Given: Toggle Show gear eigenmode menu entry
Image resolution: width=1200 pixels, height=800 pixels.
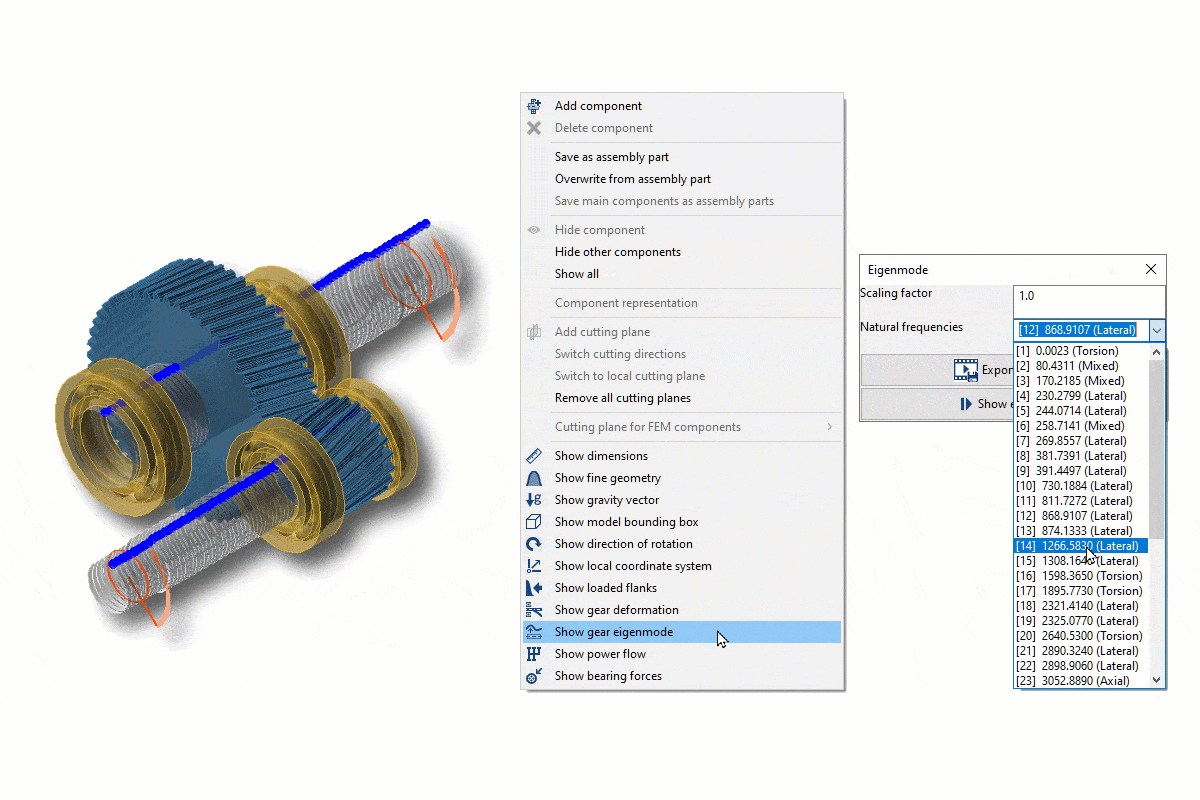Looking at the screenshot, I should [614, 632].
